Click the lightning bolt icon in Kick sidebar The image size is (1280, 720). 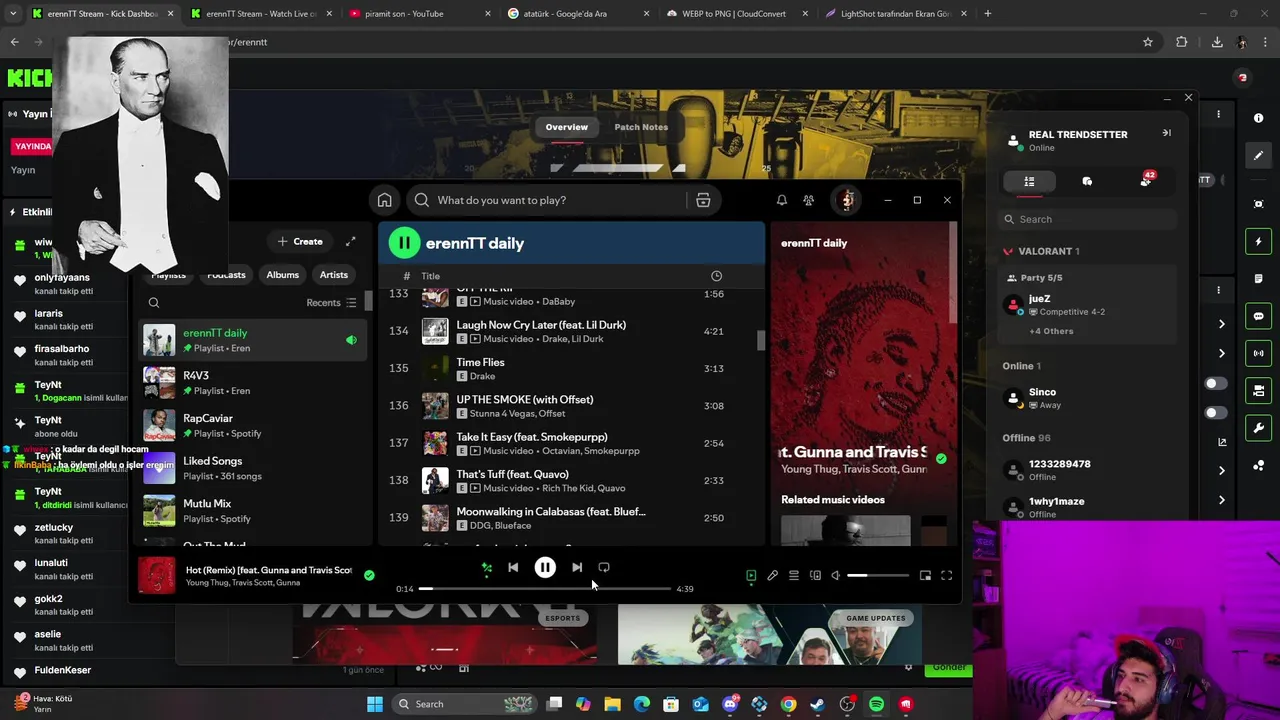point(1258,241)
